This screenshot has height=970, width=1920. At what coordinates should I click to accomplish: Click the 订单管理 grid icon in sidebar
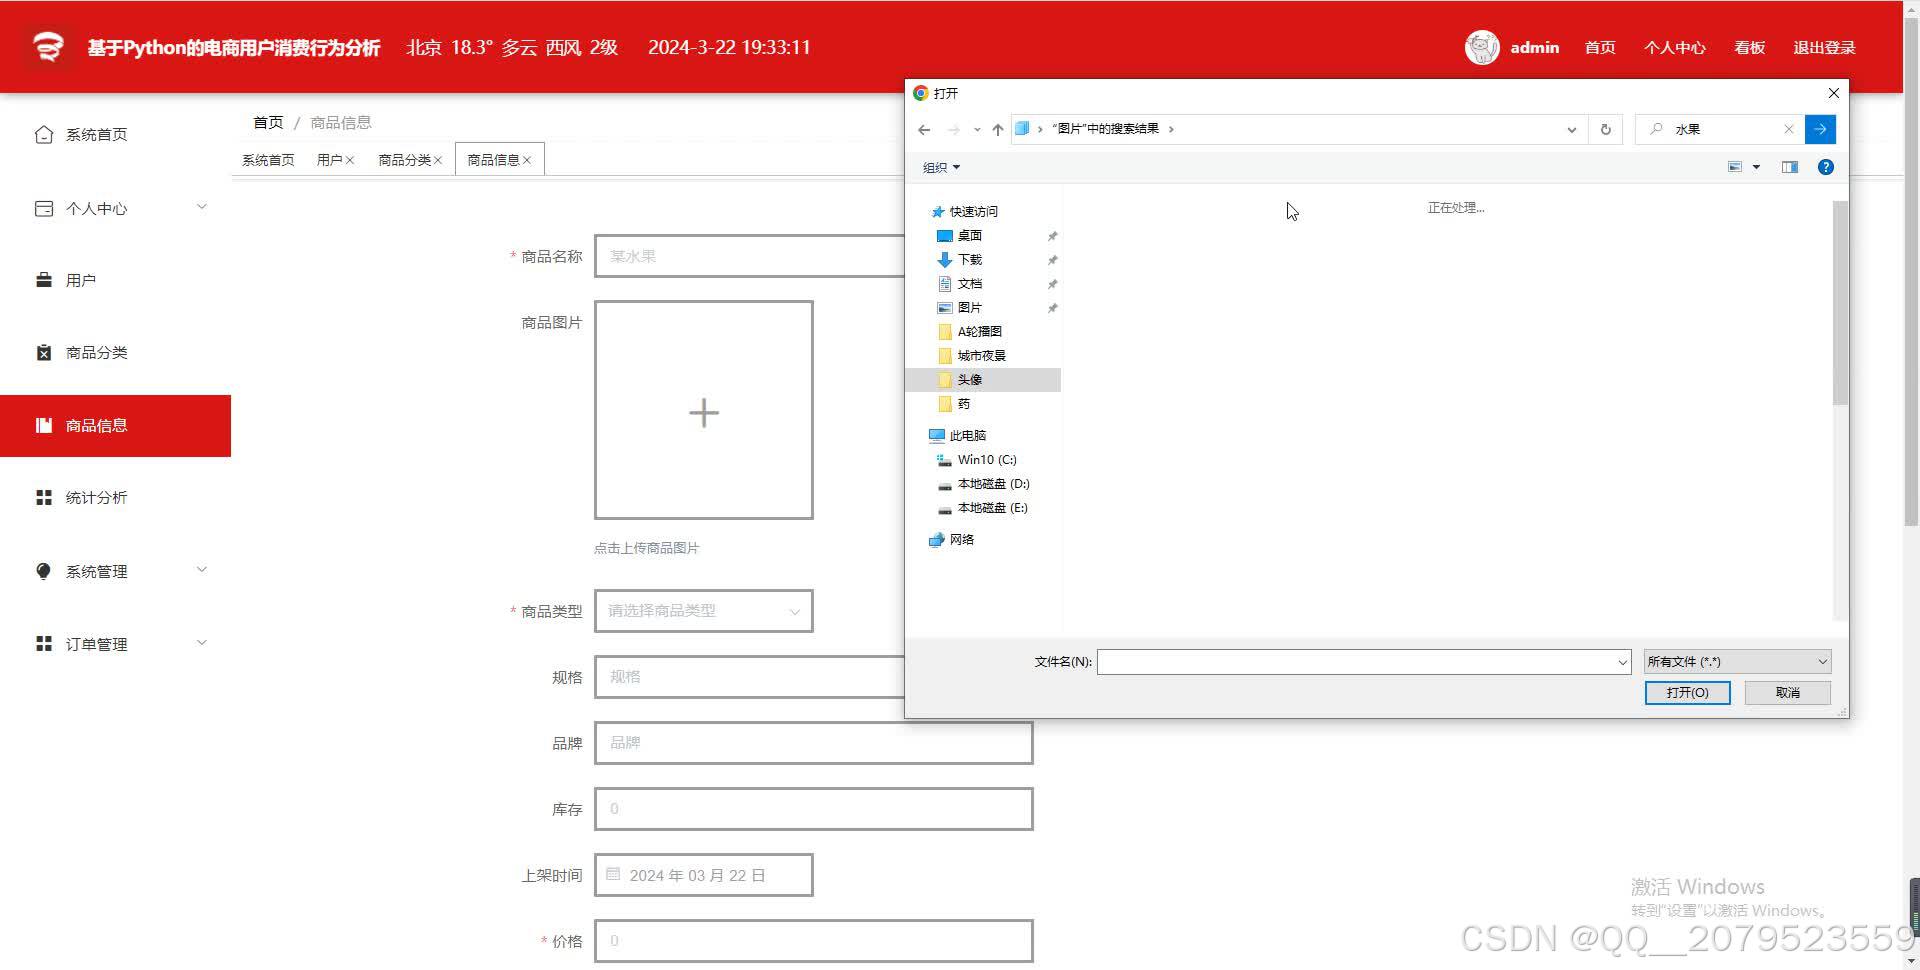coord(43,644)
